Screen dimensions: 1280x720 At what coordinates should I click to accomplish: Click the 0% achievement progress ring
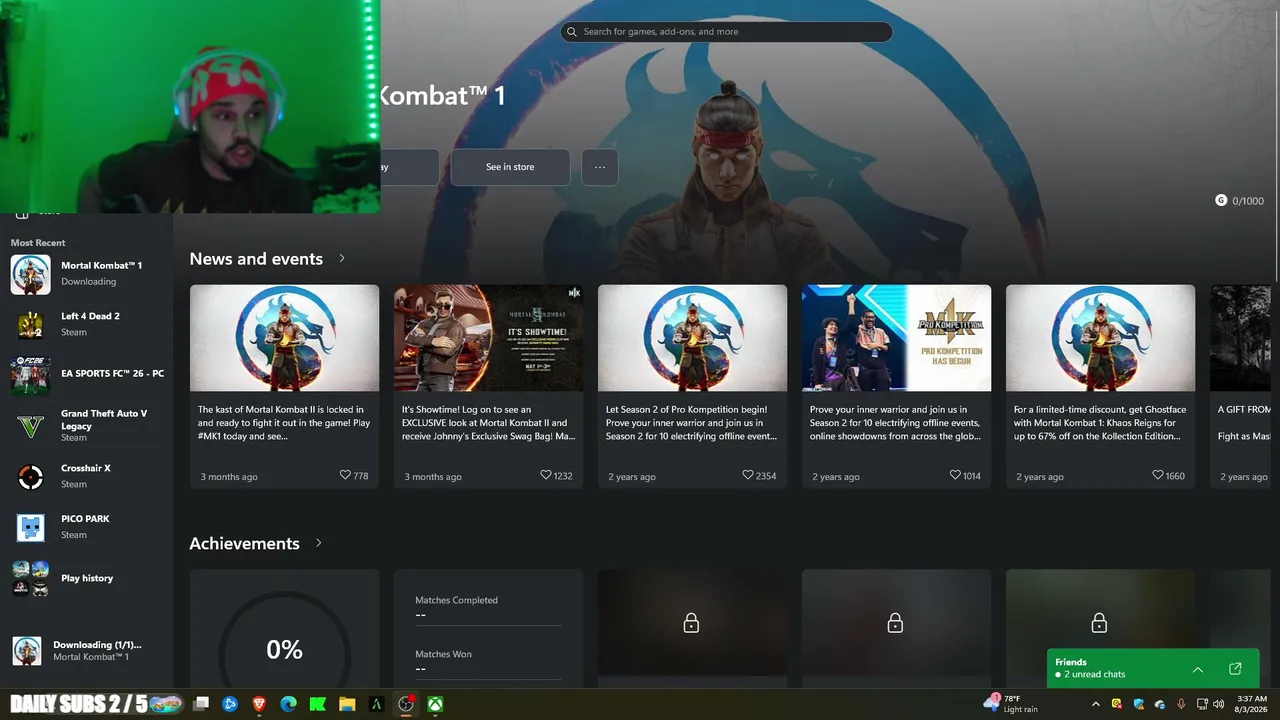(x=284, y=650)
